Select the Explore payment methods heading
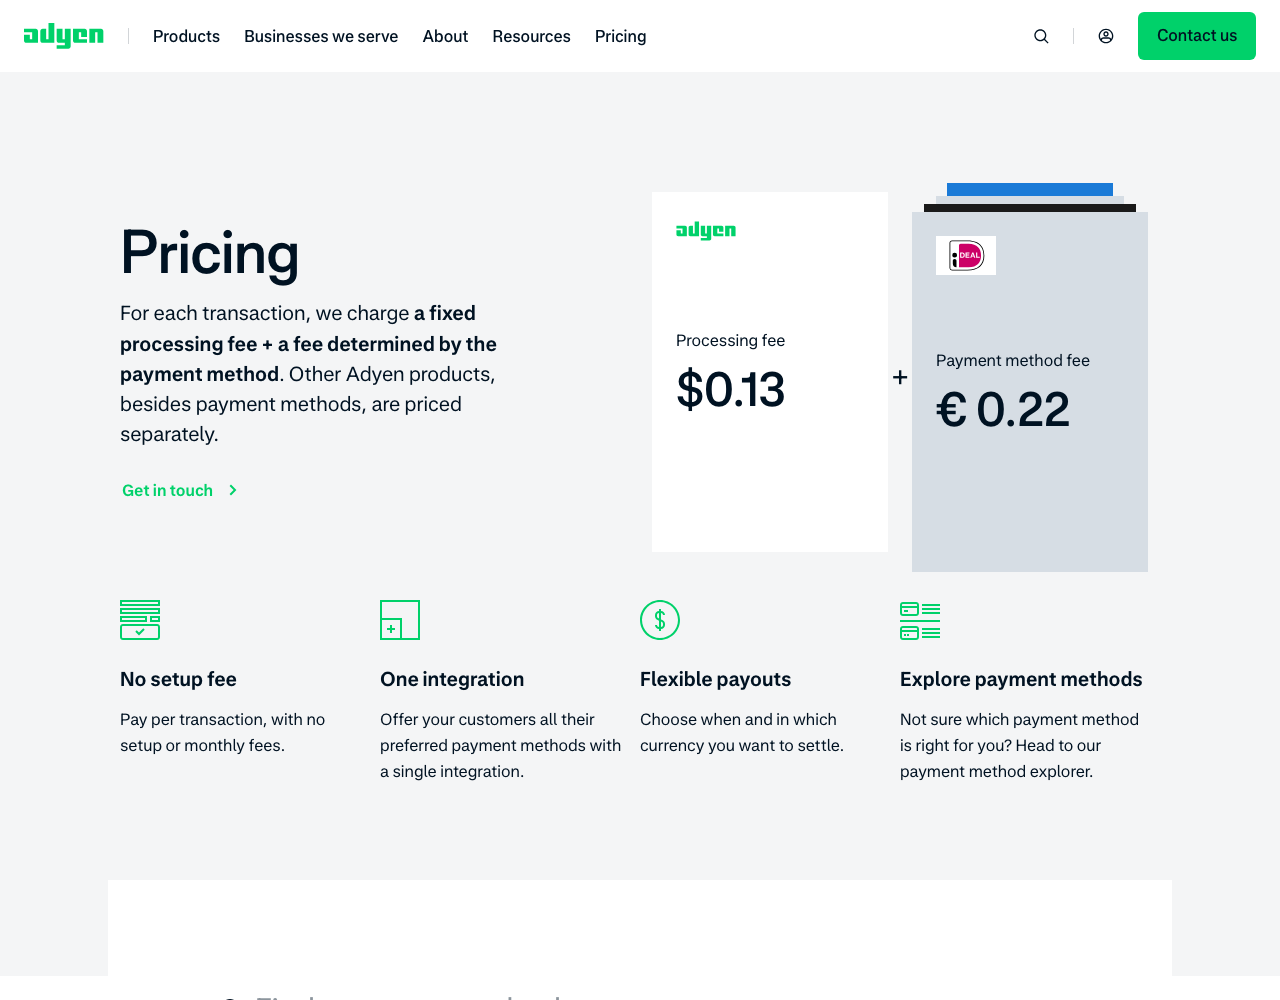 pyautogui.click(x=1021, y=679)
